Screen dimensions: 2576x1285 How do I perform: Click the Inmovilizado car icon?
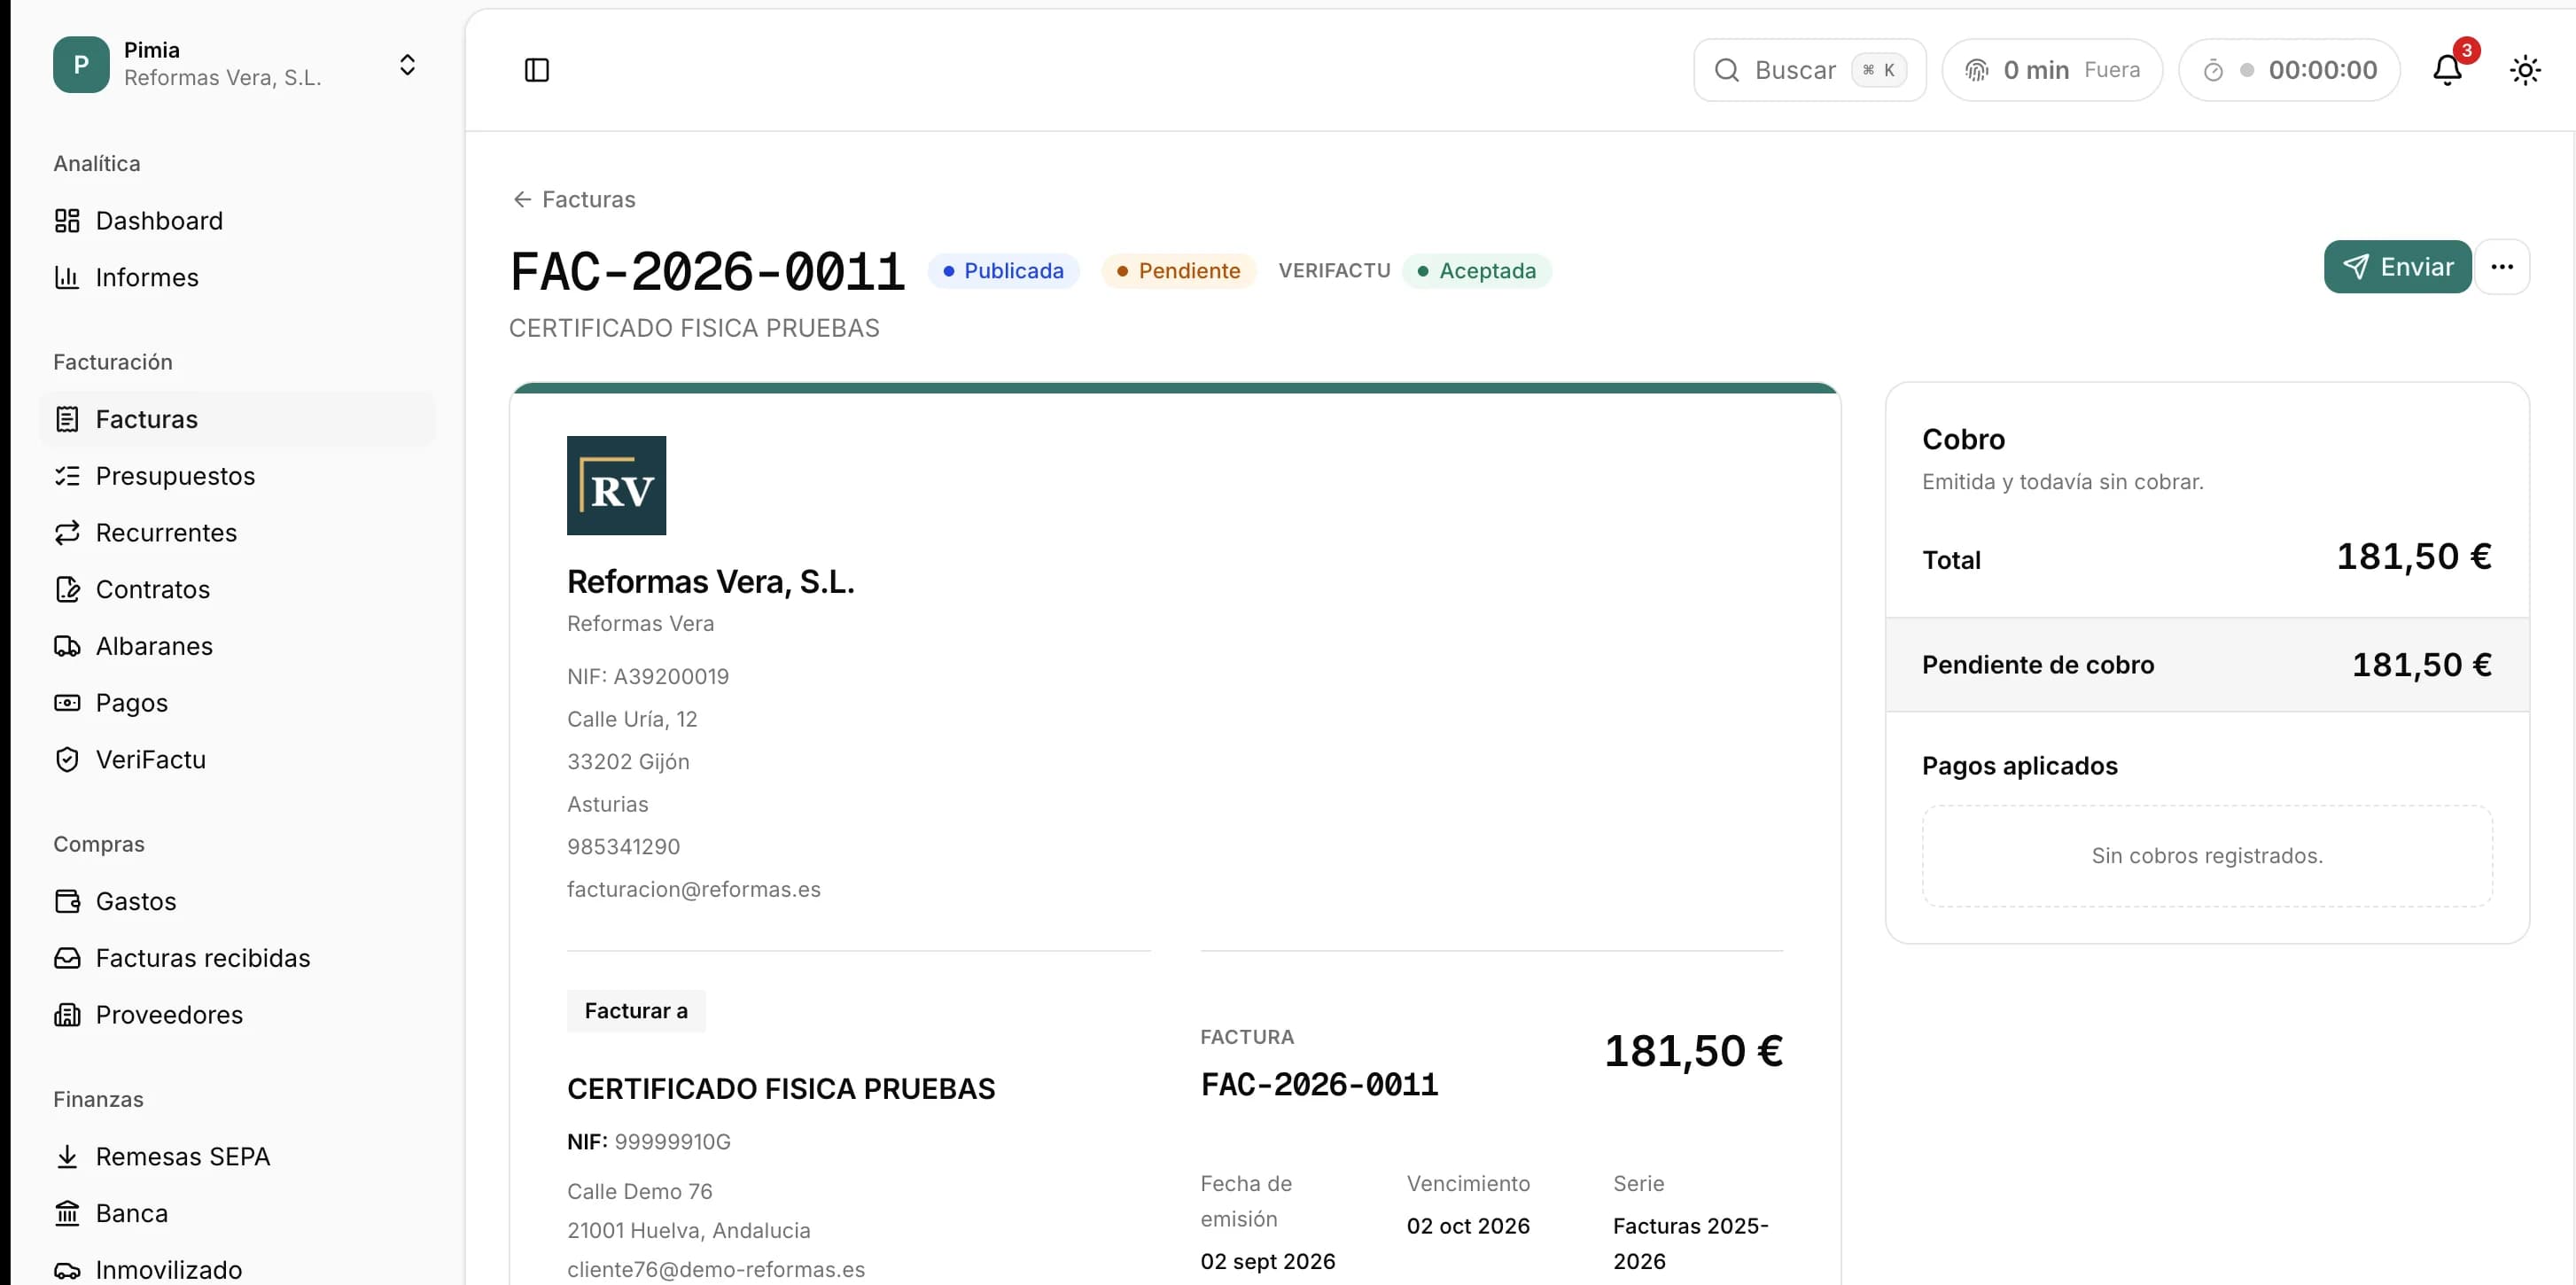pyautogui.click(x=67, y=1270)
